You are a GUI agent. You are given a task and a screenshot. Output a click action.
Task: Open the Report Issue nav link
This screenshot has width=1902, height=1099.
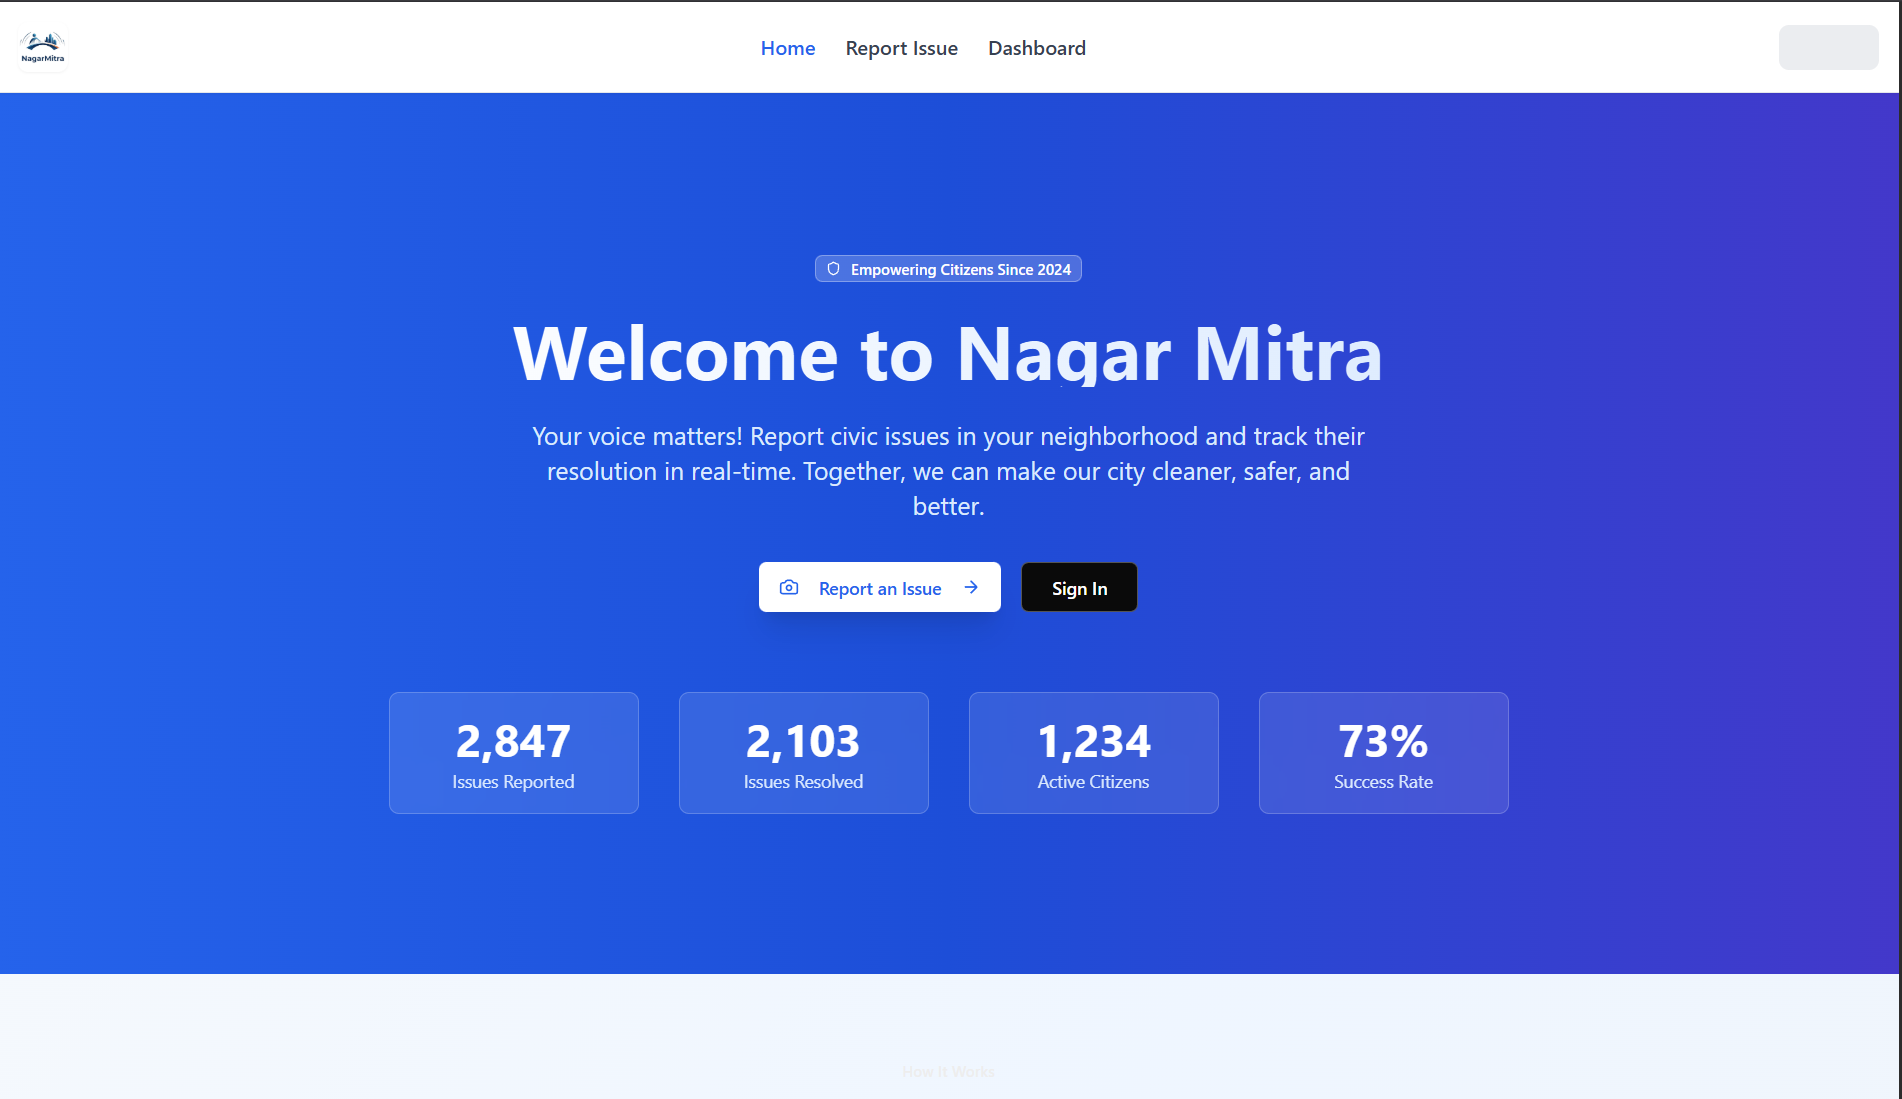[901, 48]
